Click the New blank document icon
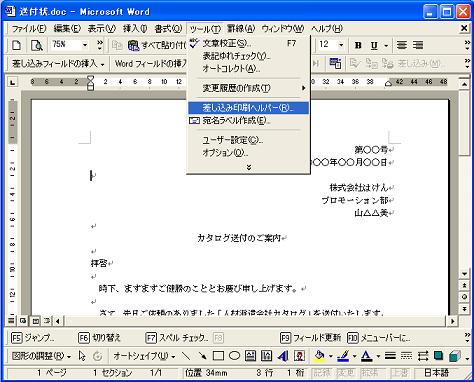The width and height of the screenshot is (474, 382). pyautogui.click(x=16, y=45)
